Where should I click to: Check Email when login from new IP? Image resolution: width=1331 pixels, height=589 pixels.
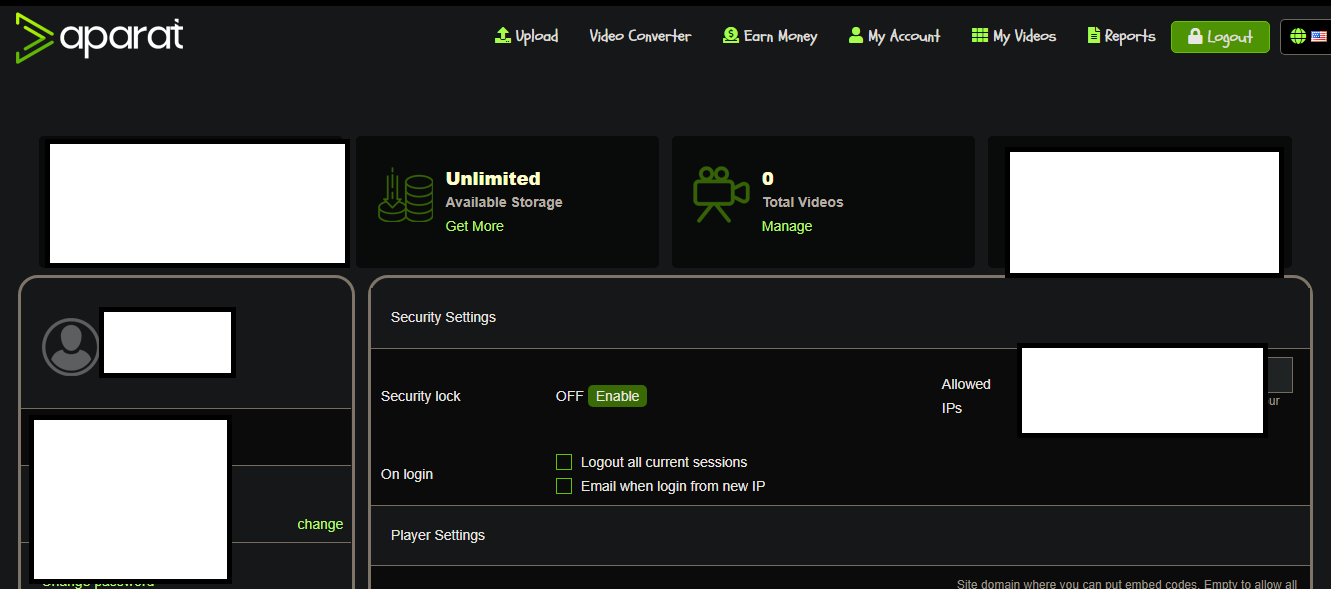coord(564,486)
